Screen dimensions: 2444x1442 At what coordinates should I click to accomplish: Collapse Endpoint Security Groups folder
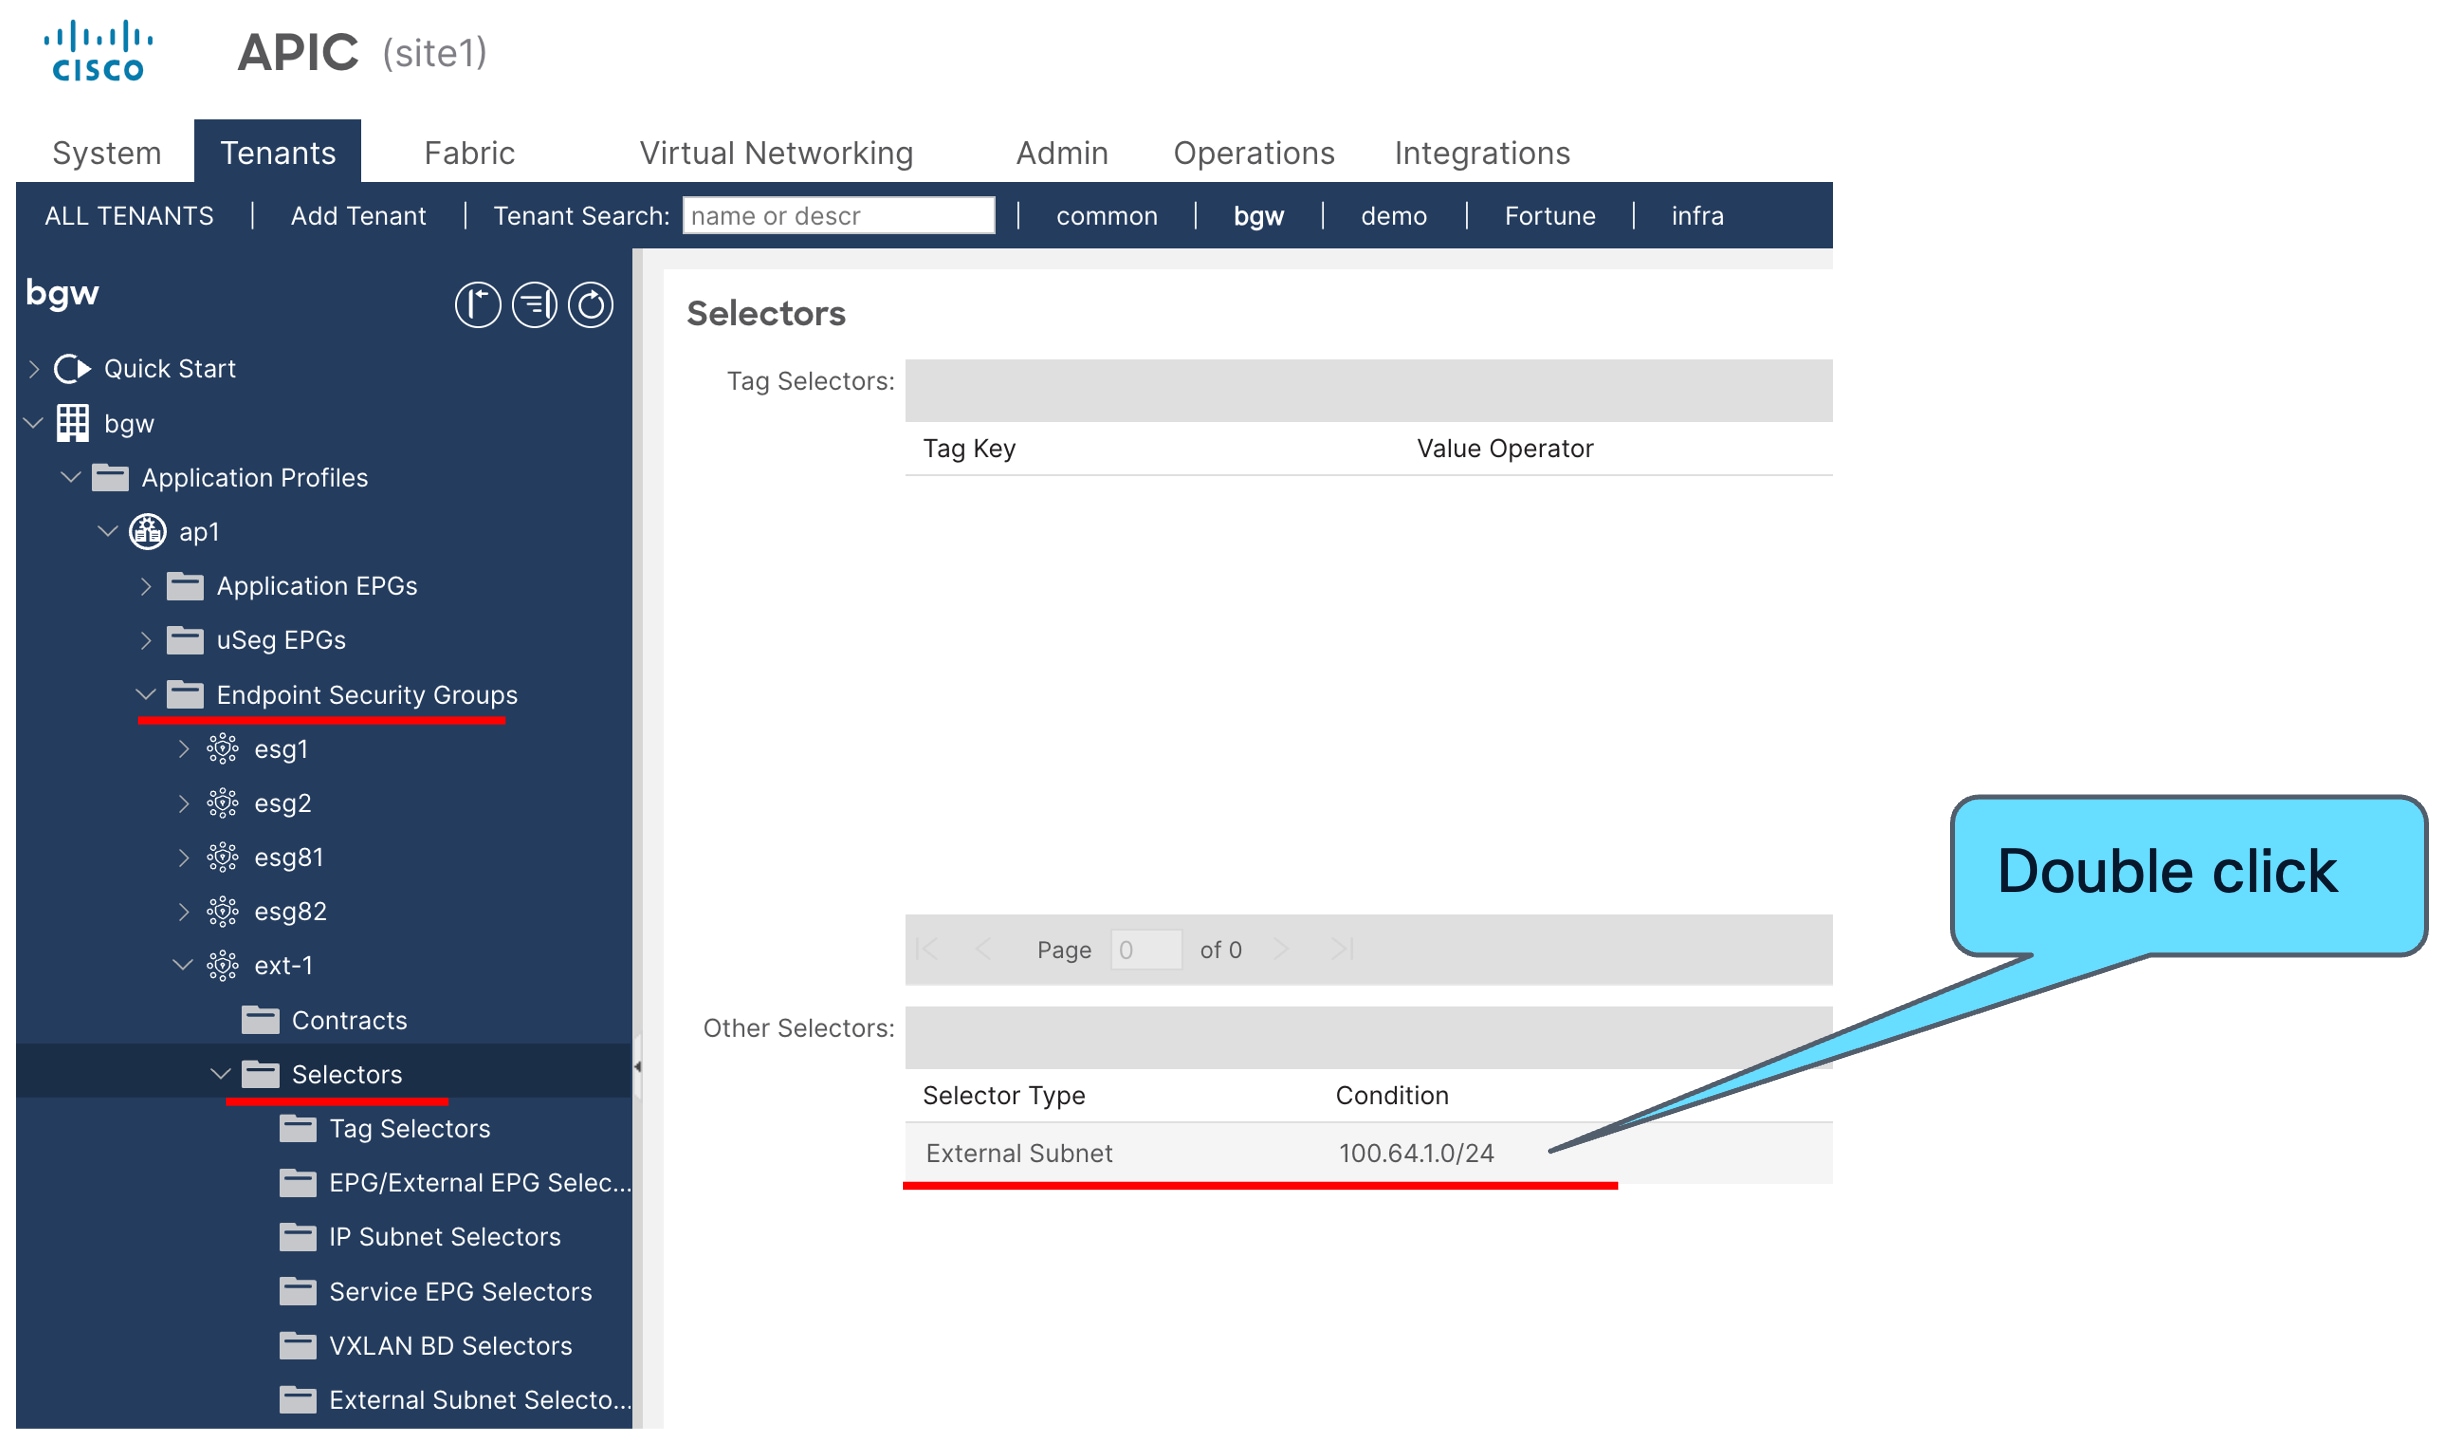click(146, 694)
